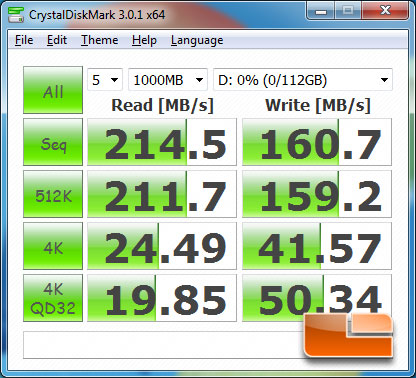Start the 512K benchmark
This screenshot has width=416, height=378.
pyautogui.click(x=53, y=194)
